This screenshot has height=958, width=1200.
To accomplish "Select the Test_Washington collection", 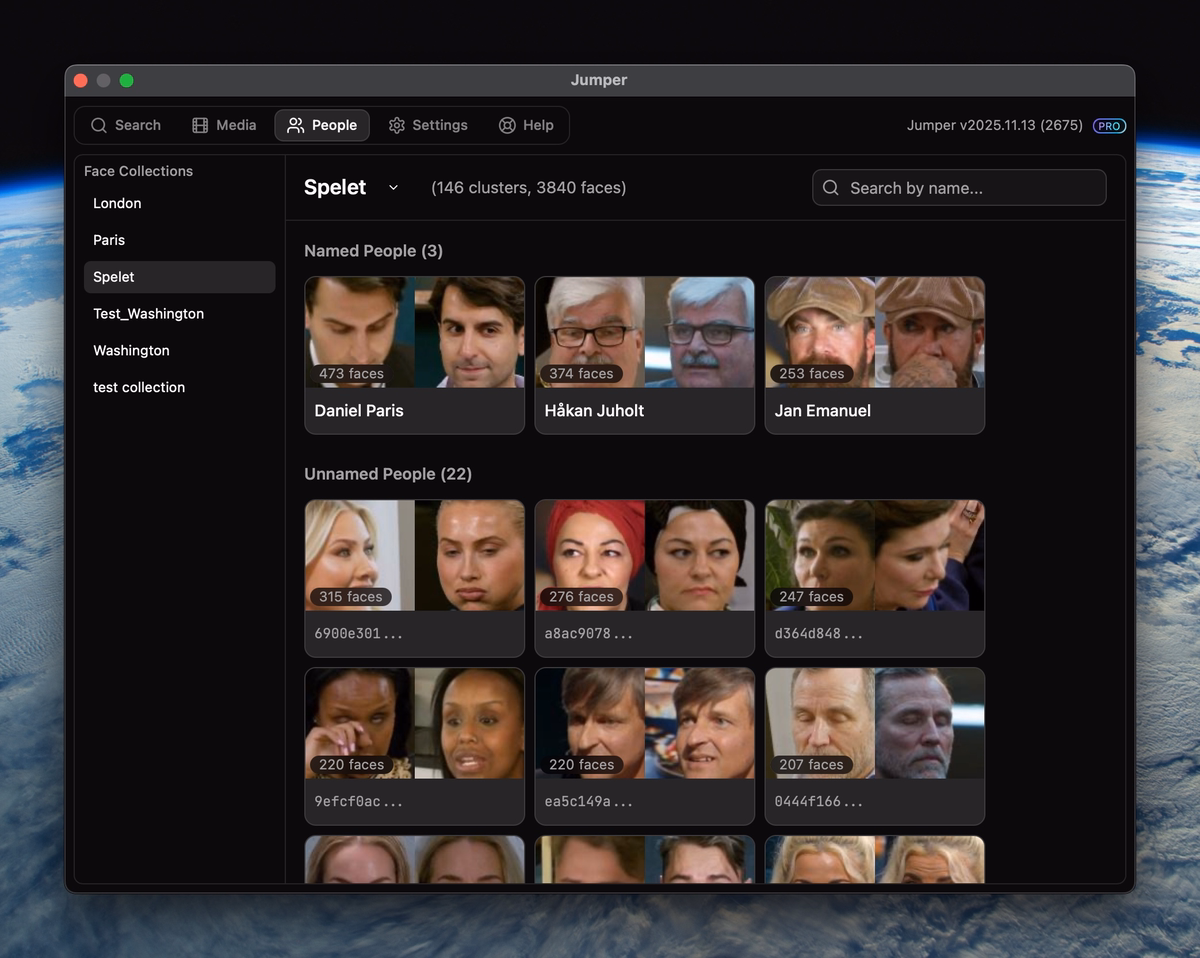I will pyautogui.click(x=148, y=313).
